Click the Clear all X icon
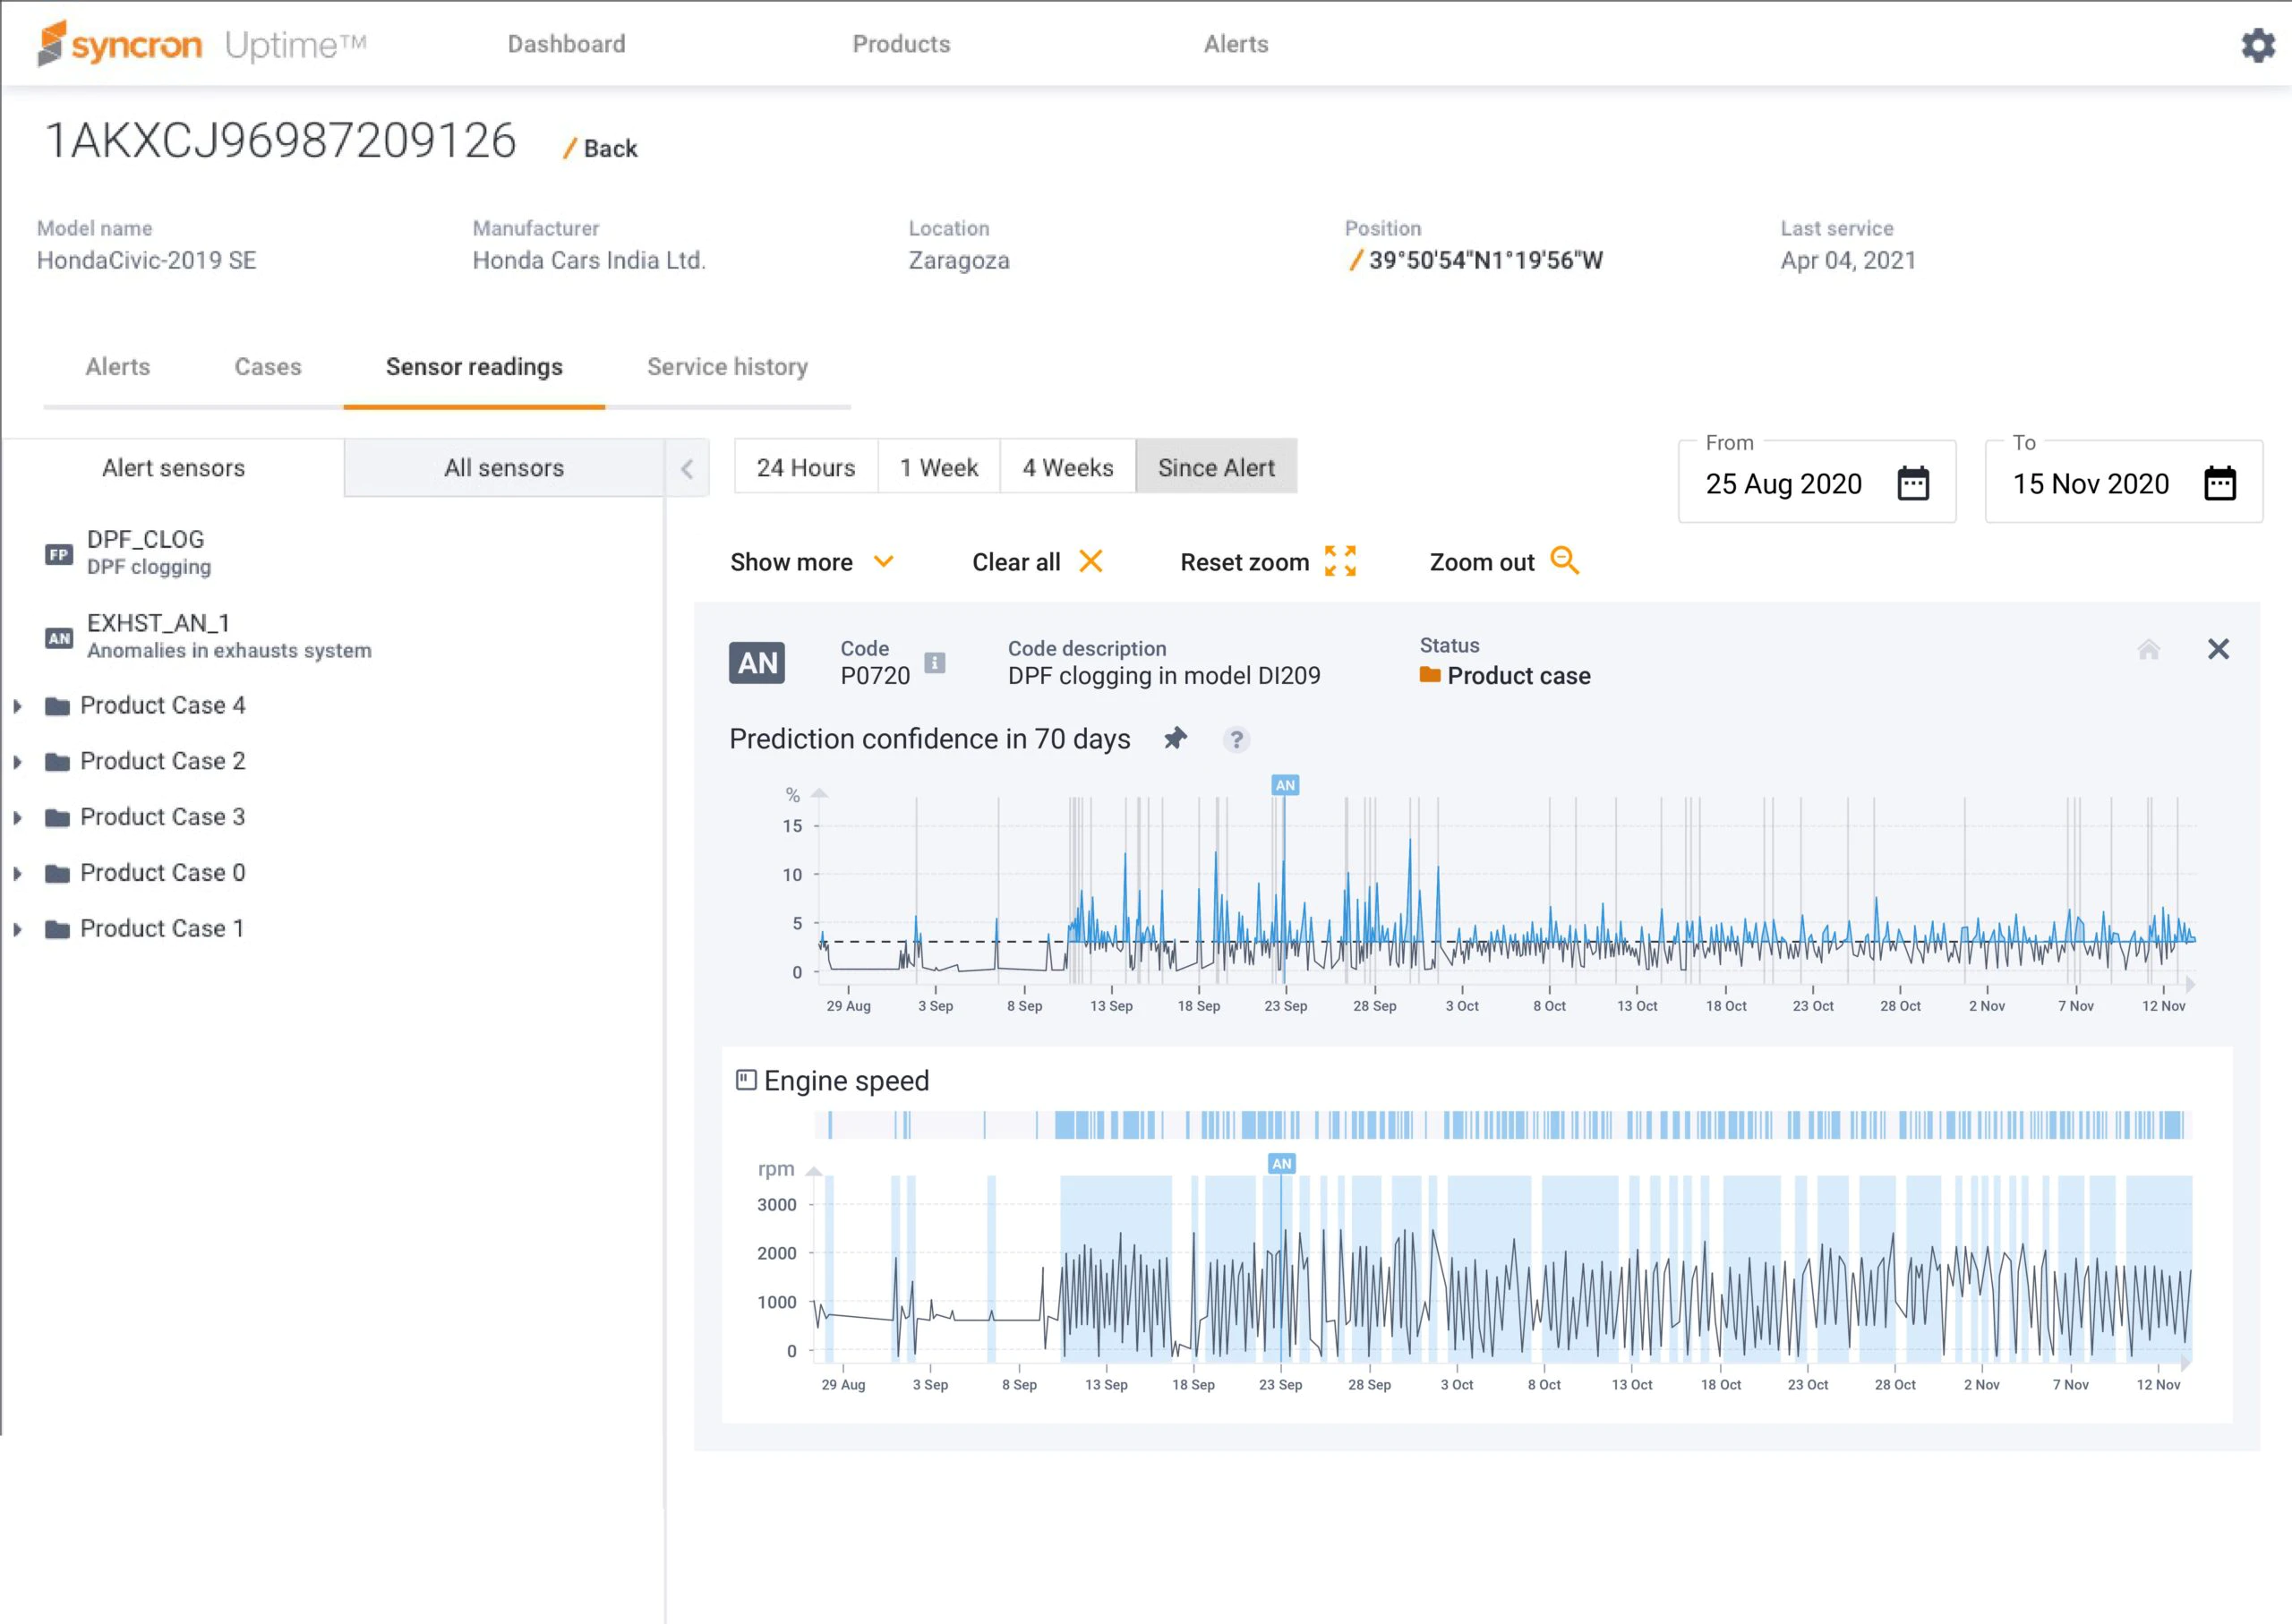The height and width of the screenshot is (1624, 2292). [1091, 561]
